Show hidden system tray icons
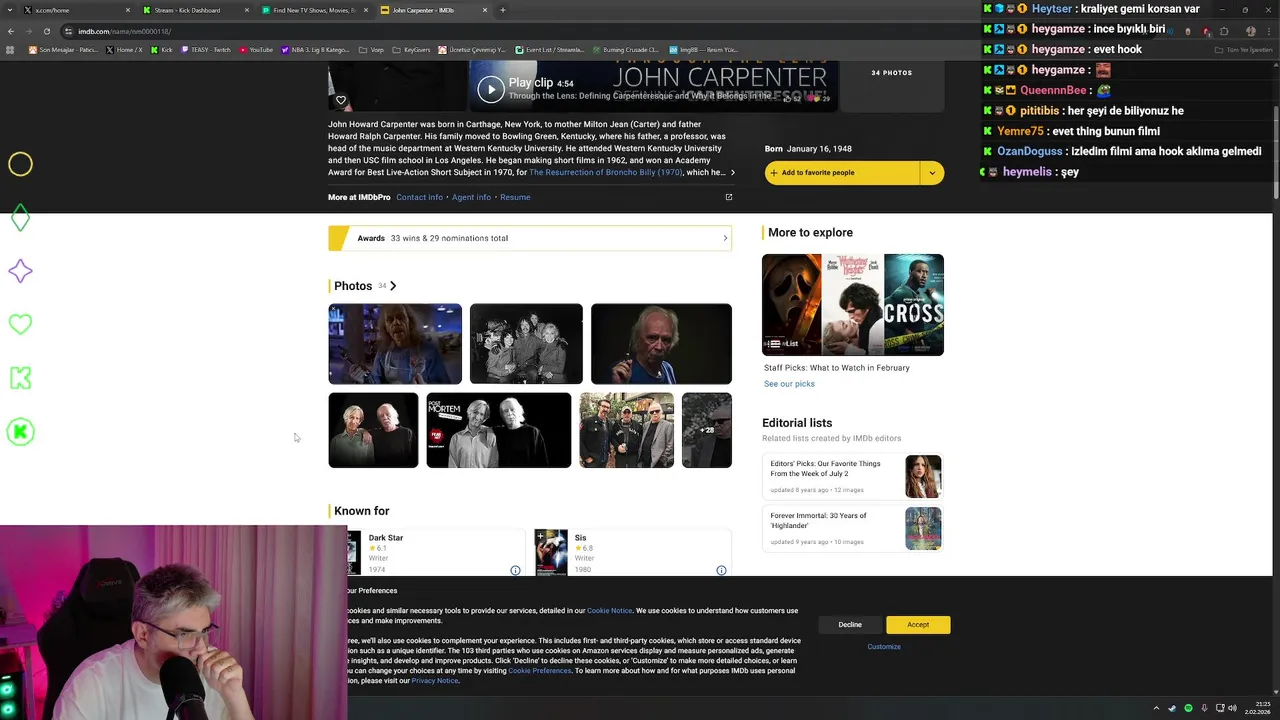 1156,708
